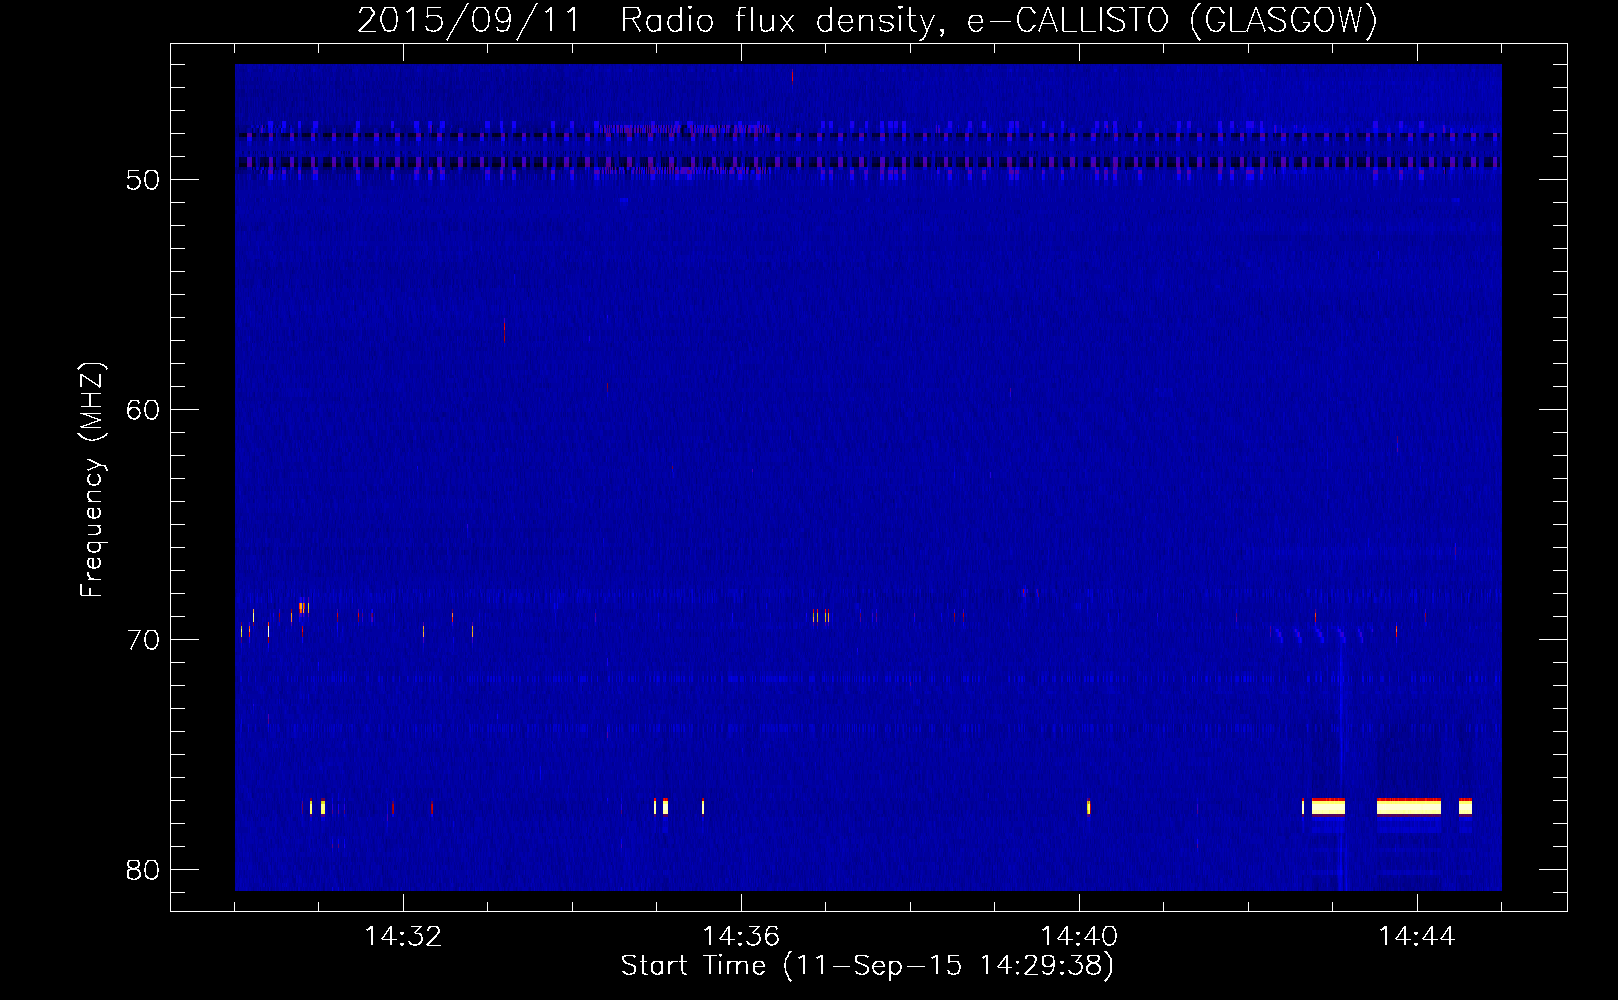1618x1000 pixels.
Task: Click the time tick label '14:40'
Action: pyautogui.click(x=1079, y=937)
